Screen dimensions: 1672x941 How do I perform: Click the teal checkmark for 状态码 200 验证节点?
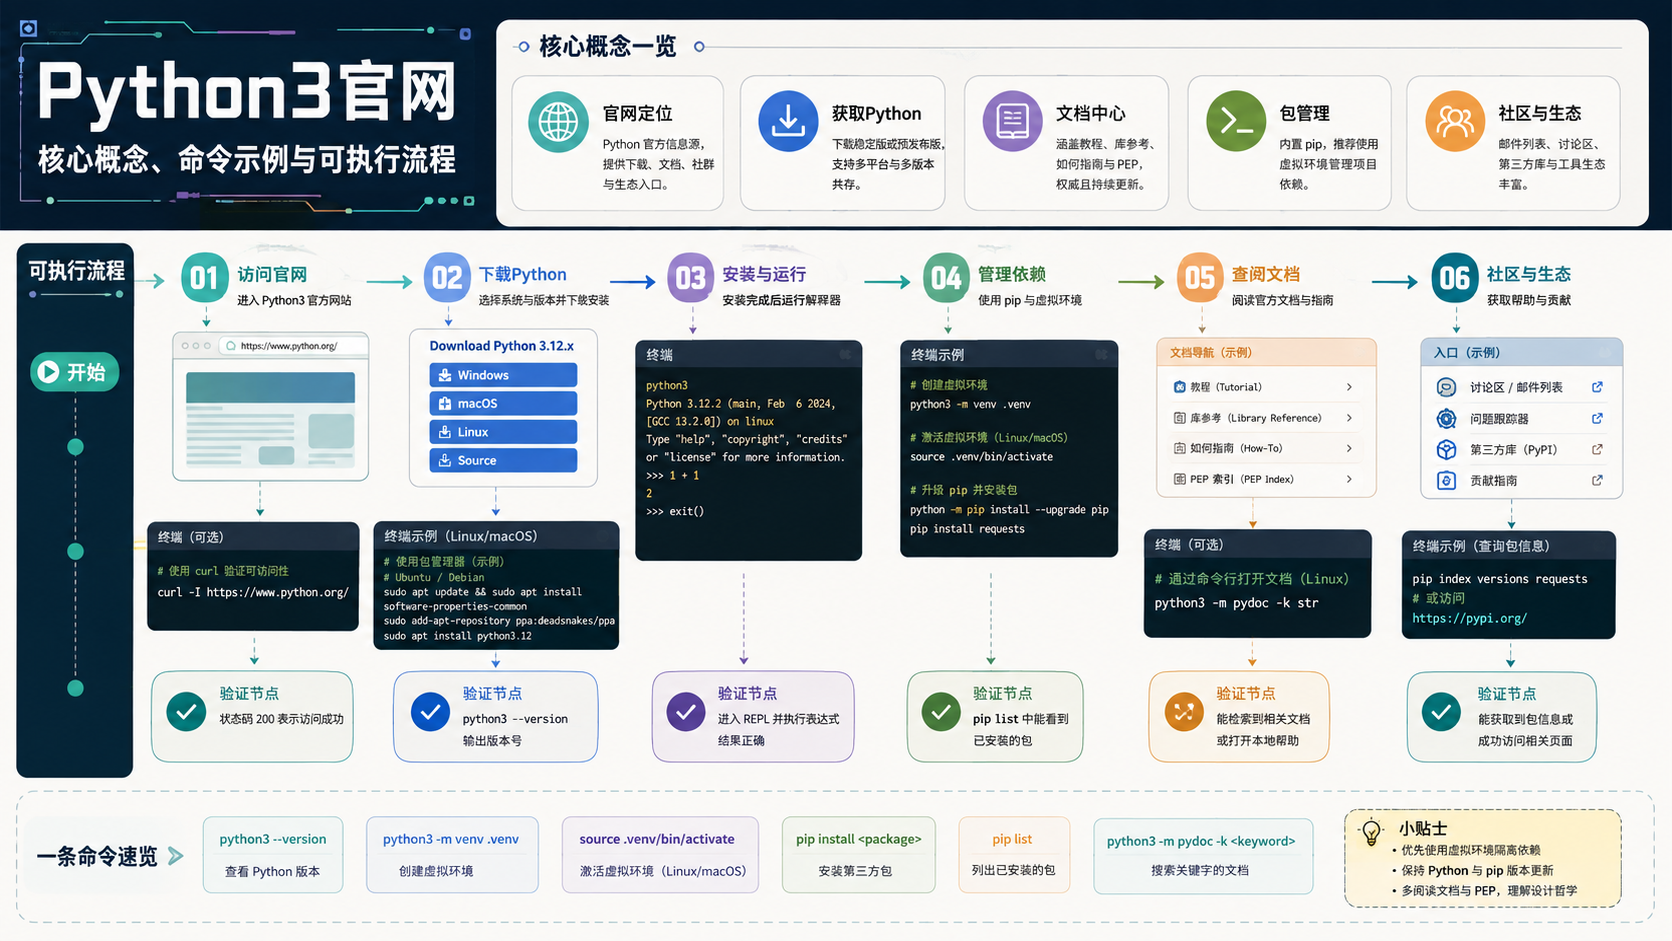coord(186,712)
